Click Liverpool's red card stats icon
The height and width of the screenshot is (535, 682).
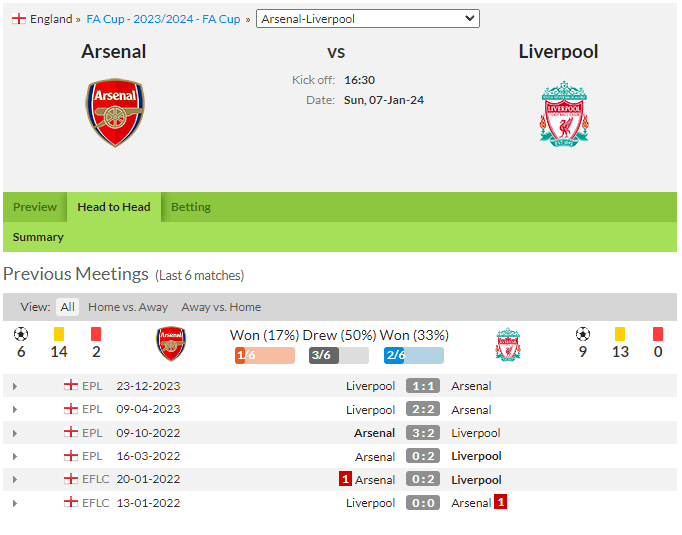tap(658, 334)
